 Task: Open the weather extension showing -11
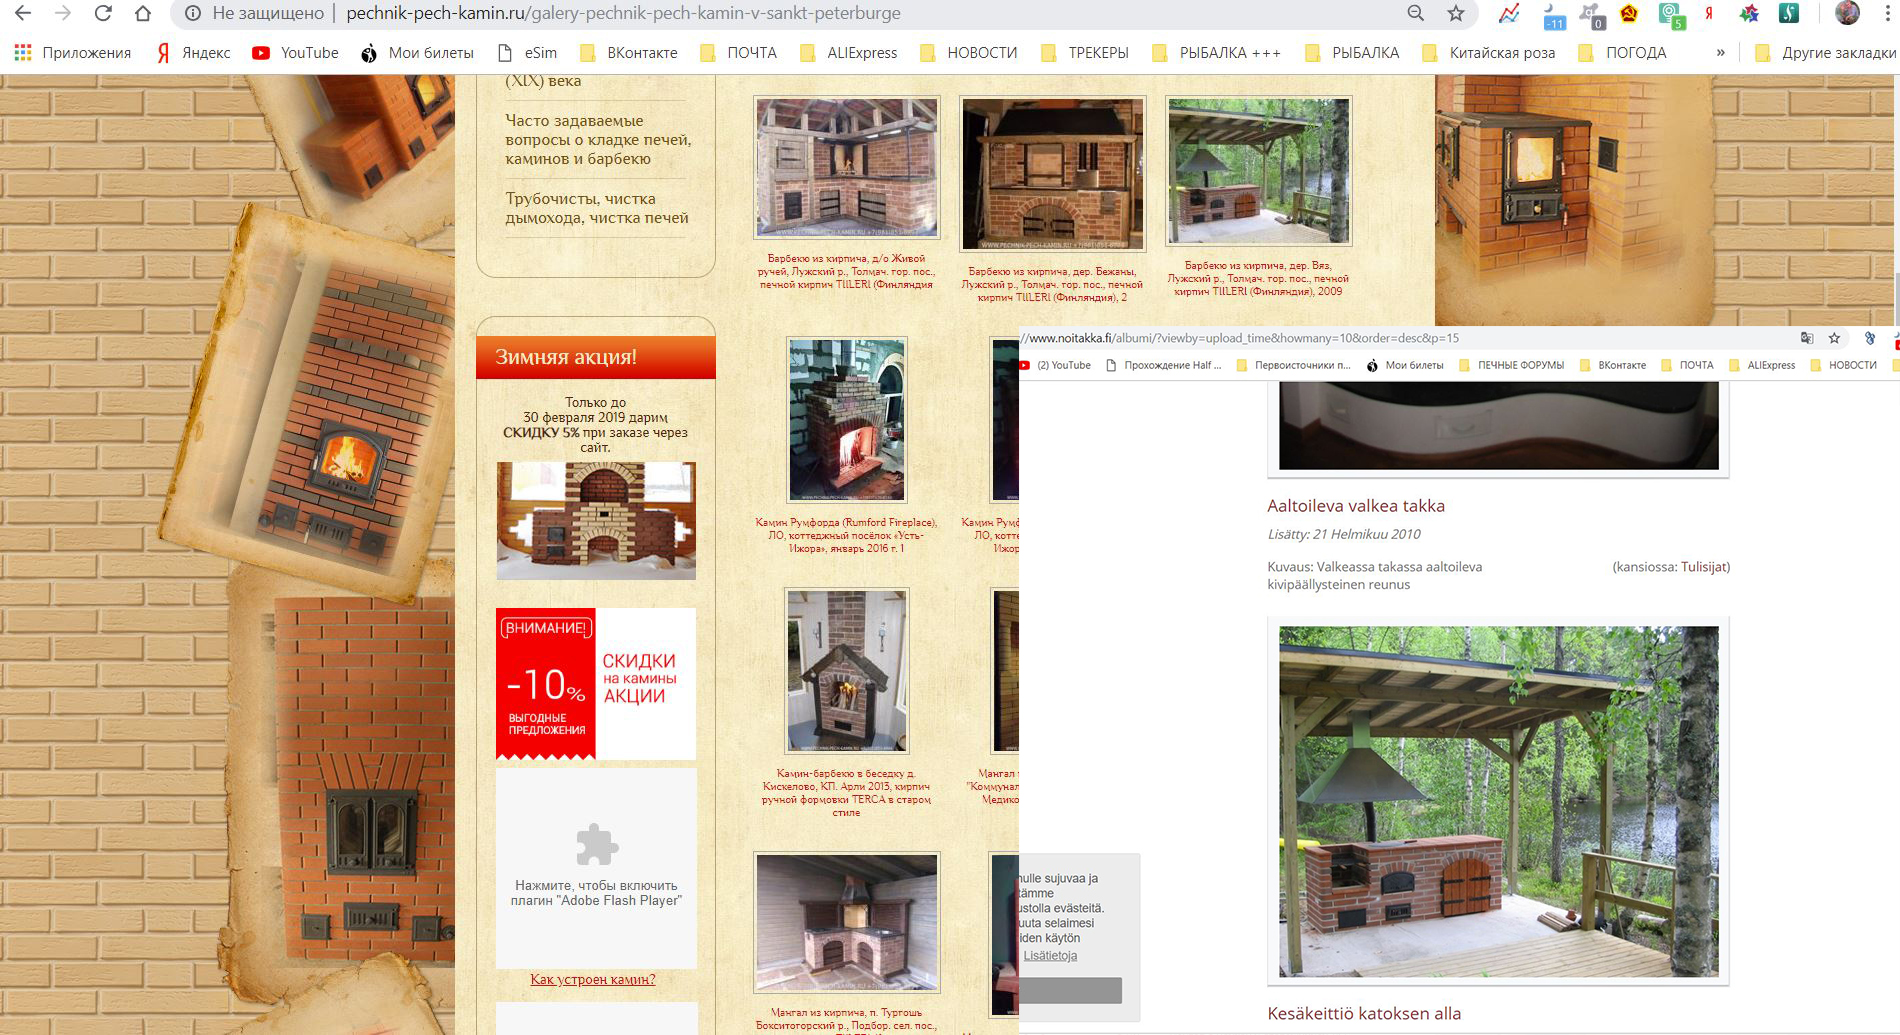point(1553,14)
